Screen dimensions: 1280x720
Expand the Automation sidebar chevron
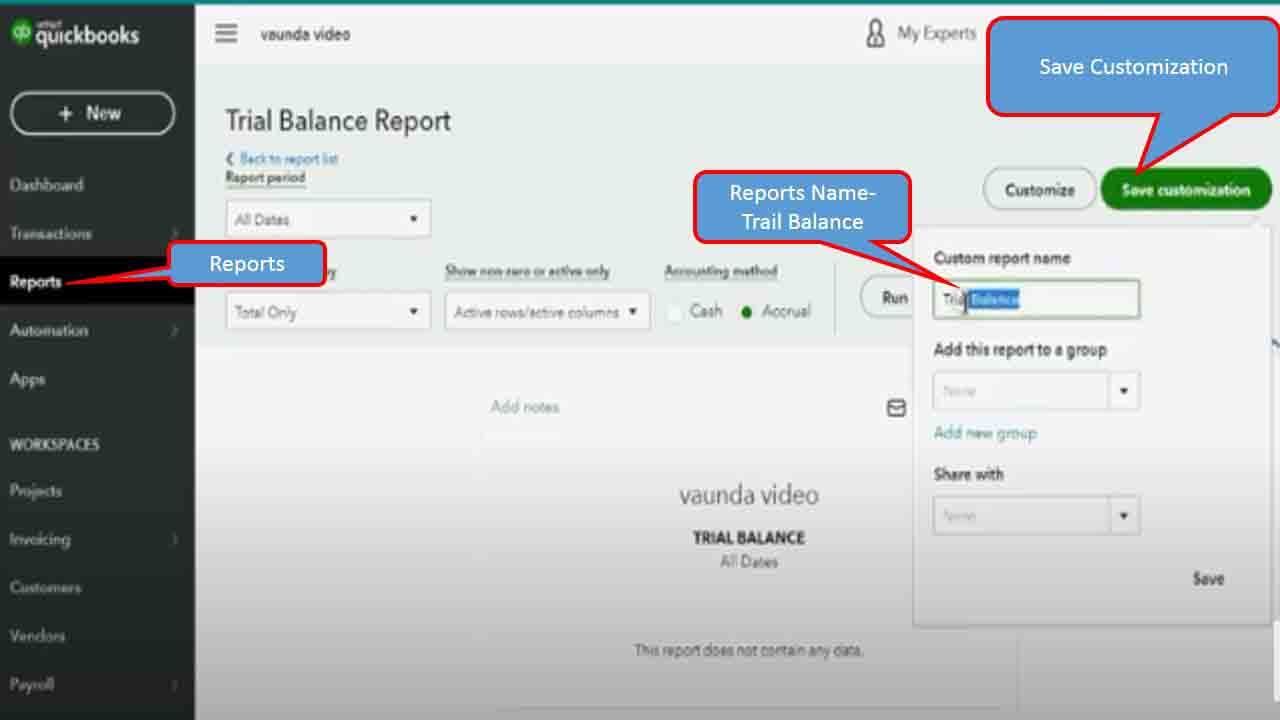coord(175,330)
